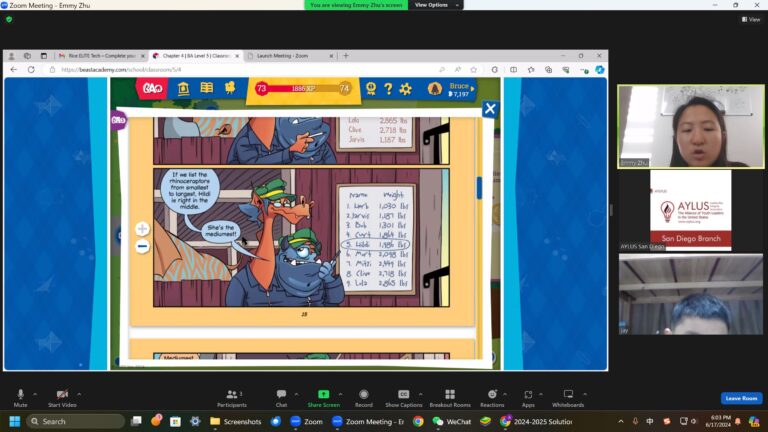The image size is (768, 432).
Task: Mute the microphone in Zoom
Action: click(20, 398)
